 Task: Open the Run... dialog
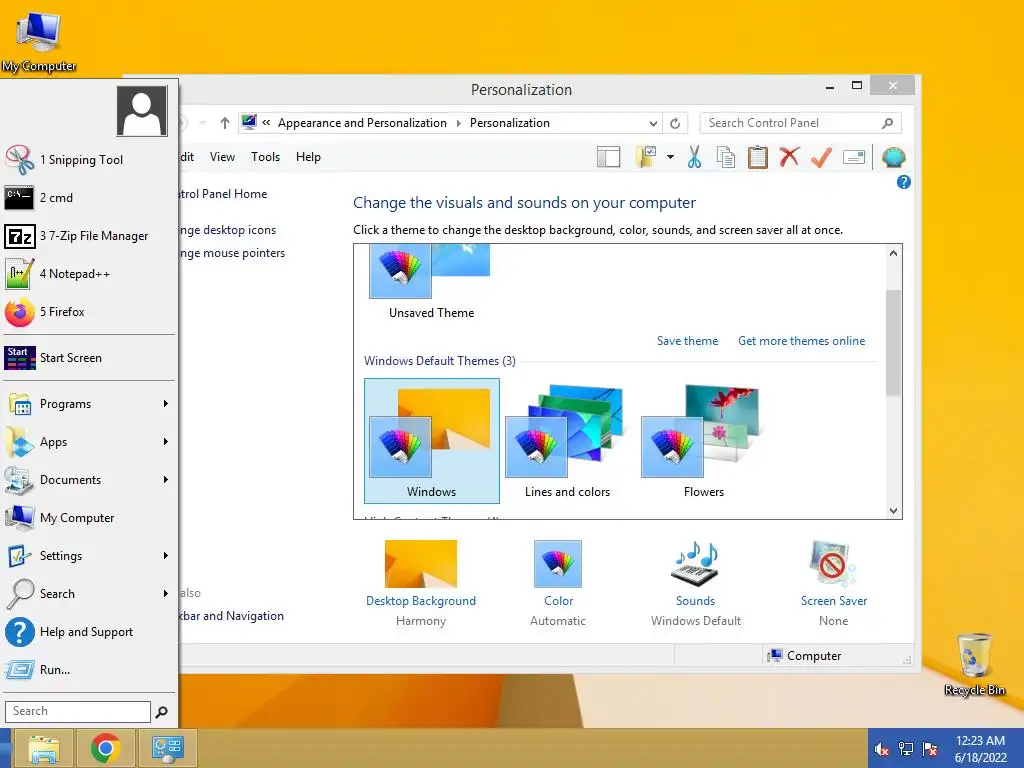[x=89, y=669]
